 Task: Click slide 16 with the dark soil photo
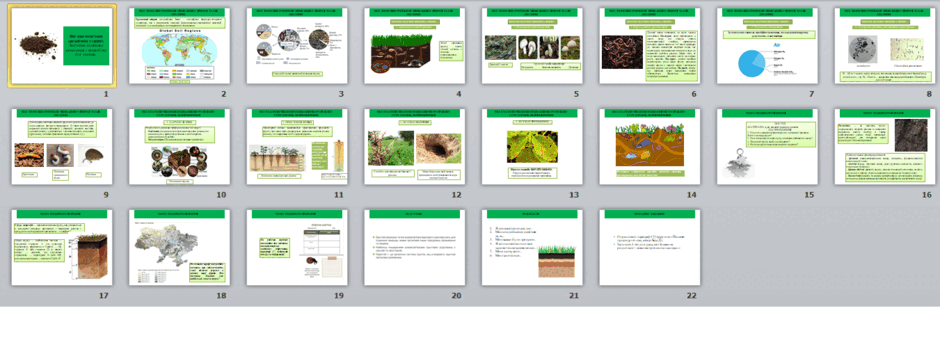click(884, 147)
